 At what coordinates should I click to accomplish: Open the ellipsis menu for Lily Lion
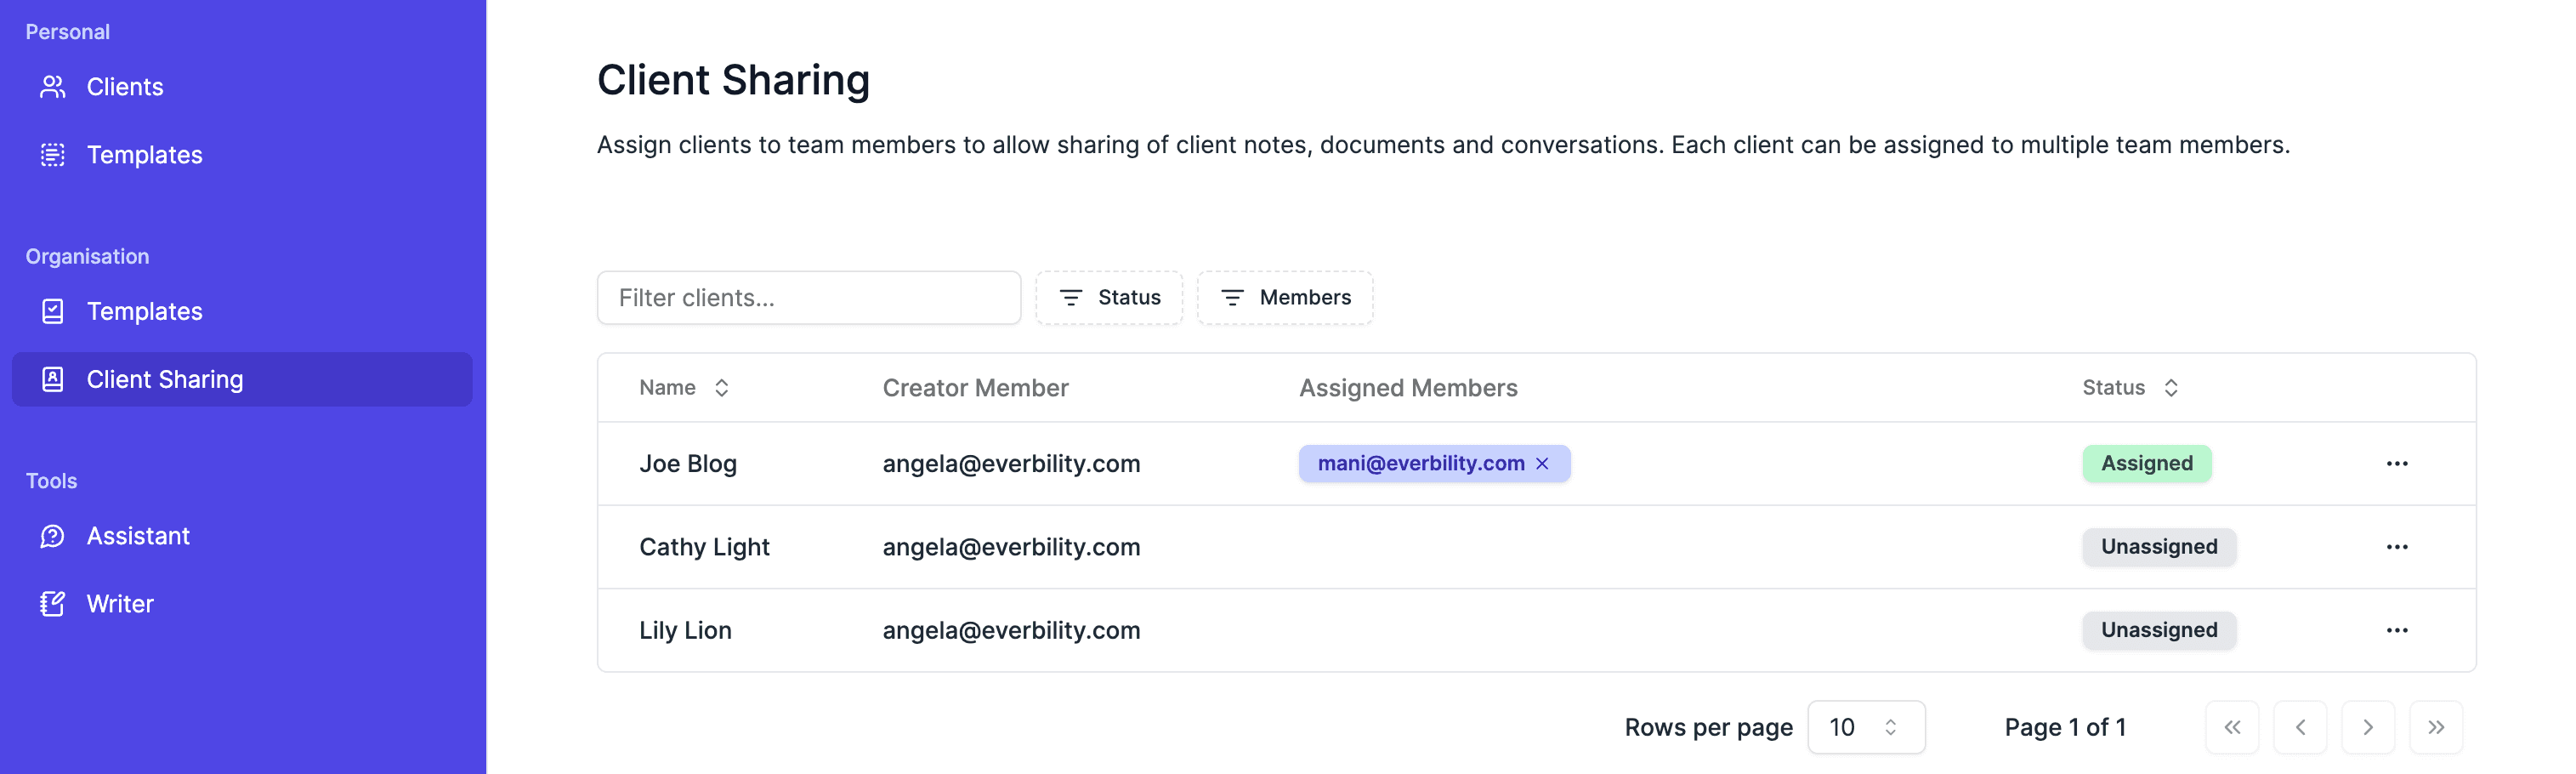pos(2396,630)
